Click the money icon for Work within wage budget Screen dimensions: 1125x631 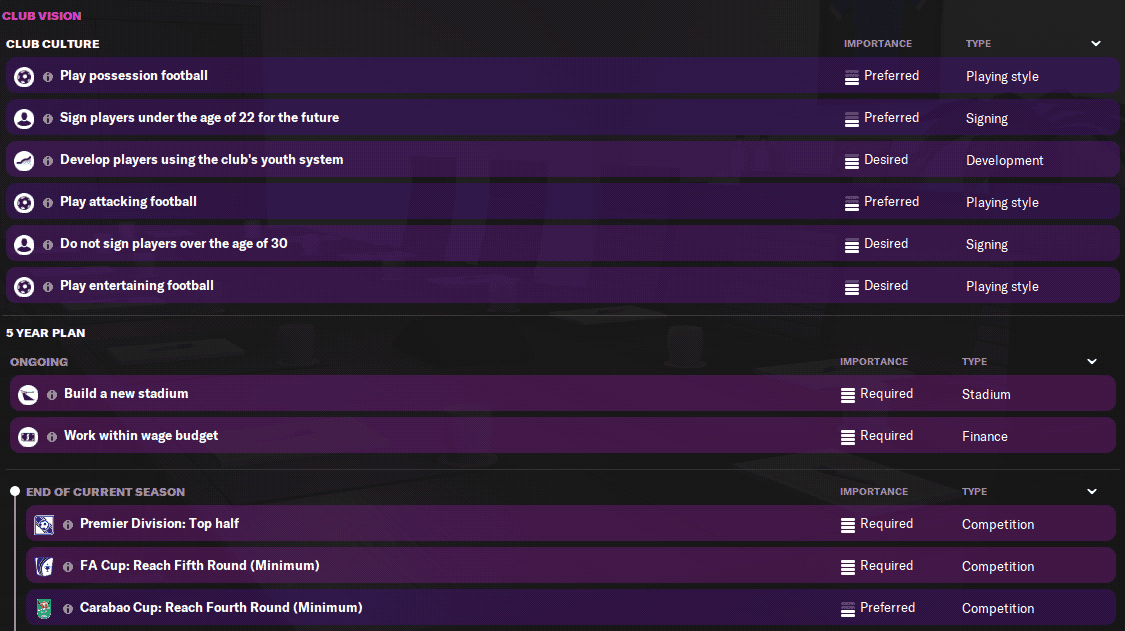[x=28, y=436]
